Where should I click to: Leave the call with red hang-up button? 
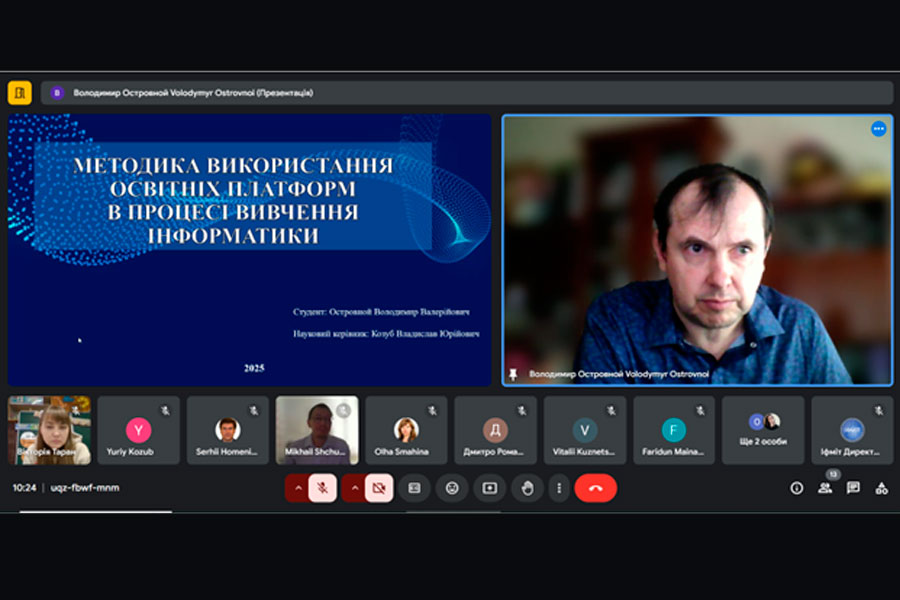(x=596, y=488)
